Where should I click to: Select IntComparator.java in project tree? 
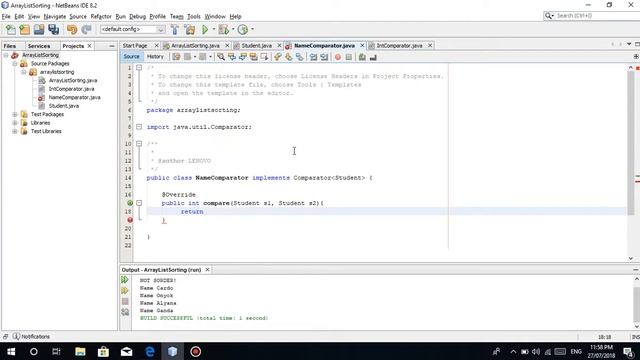(71, 89)
